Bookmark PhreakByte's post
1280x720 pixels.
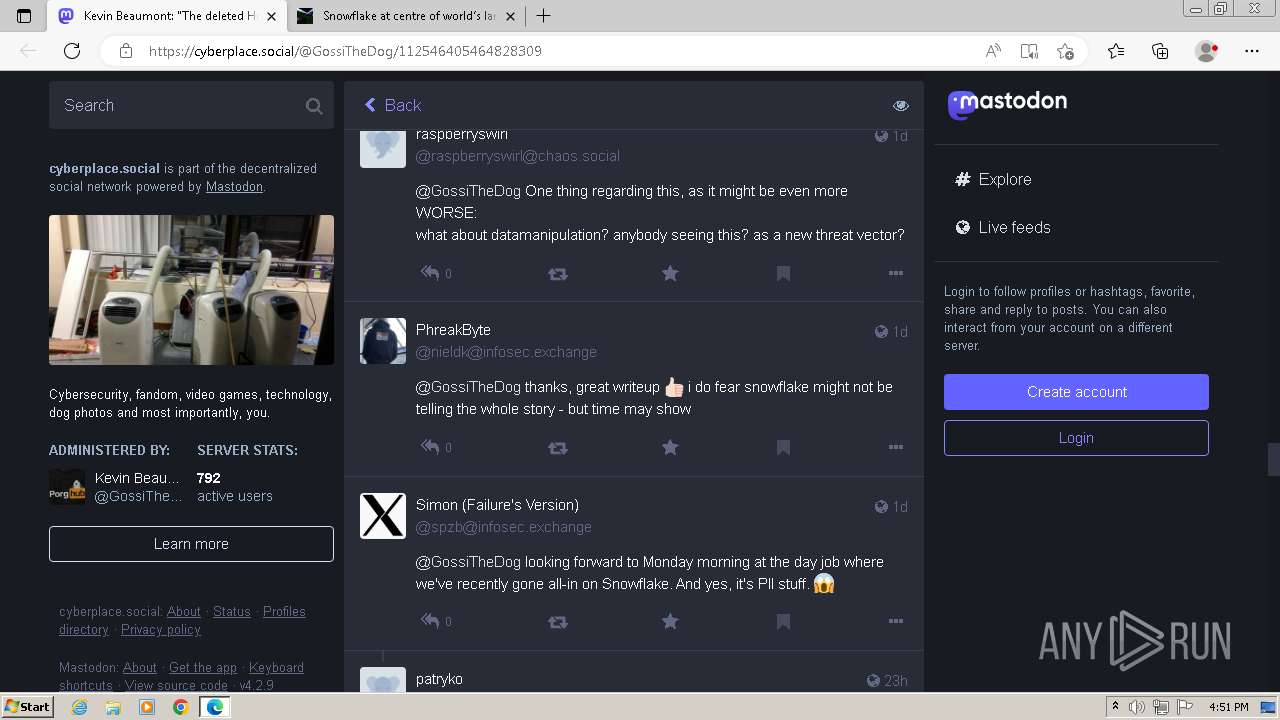[x=783, y=447]
